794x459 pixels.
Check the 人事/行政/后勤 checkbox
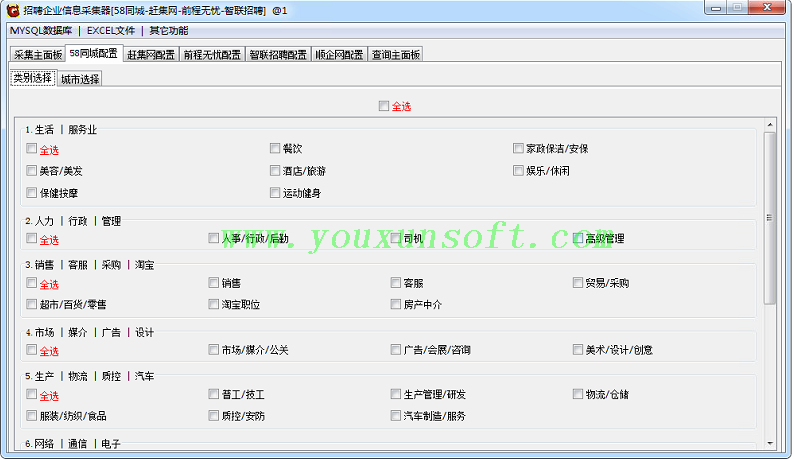click(214, 238)
